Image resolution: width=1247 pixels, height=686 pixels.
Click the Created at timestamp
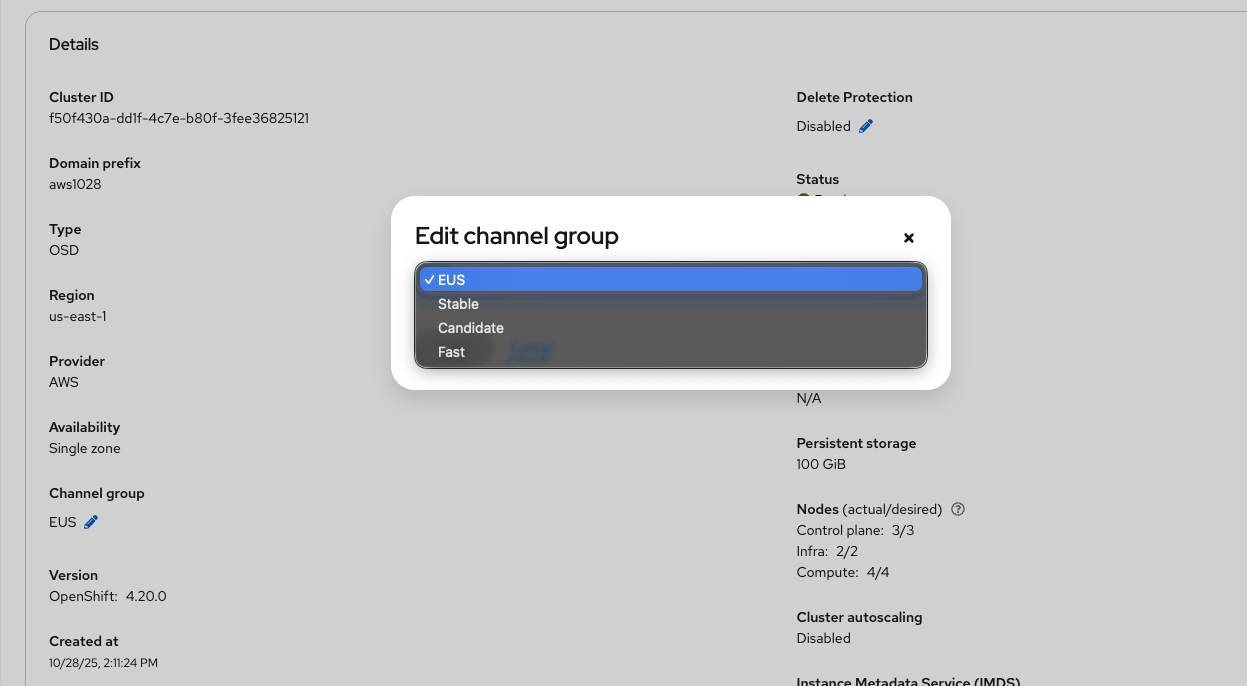103,662
